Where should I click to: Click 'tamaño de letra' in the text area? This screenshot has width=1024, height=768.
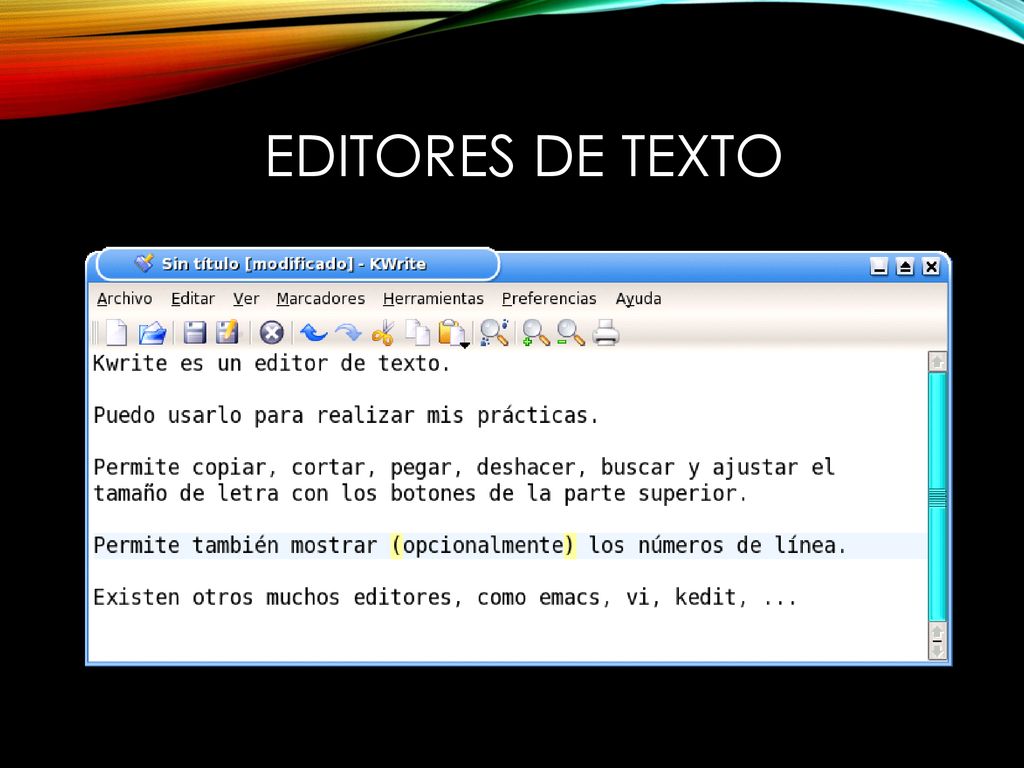pos(186,493)
